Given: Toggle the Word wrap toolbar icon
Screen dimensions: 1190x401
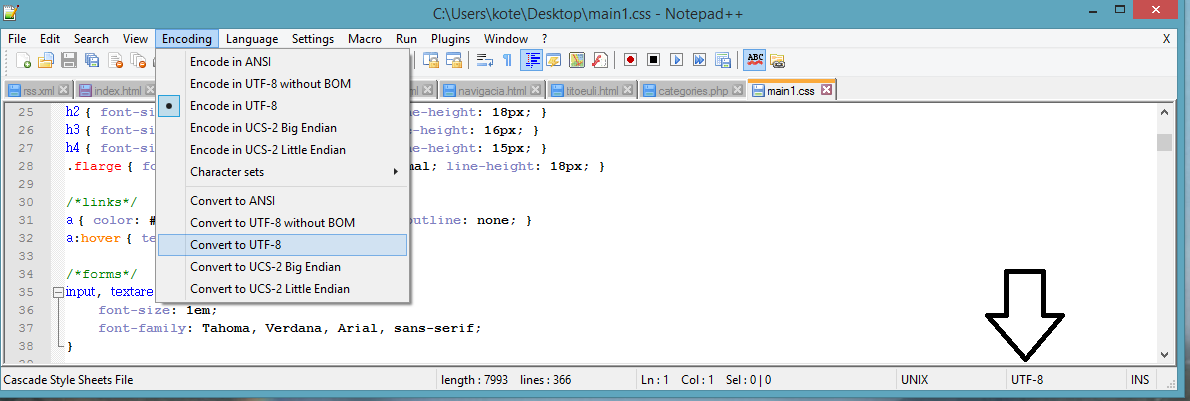Looking at the screenshot, I should click(485, 60).
